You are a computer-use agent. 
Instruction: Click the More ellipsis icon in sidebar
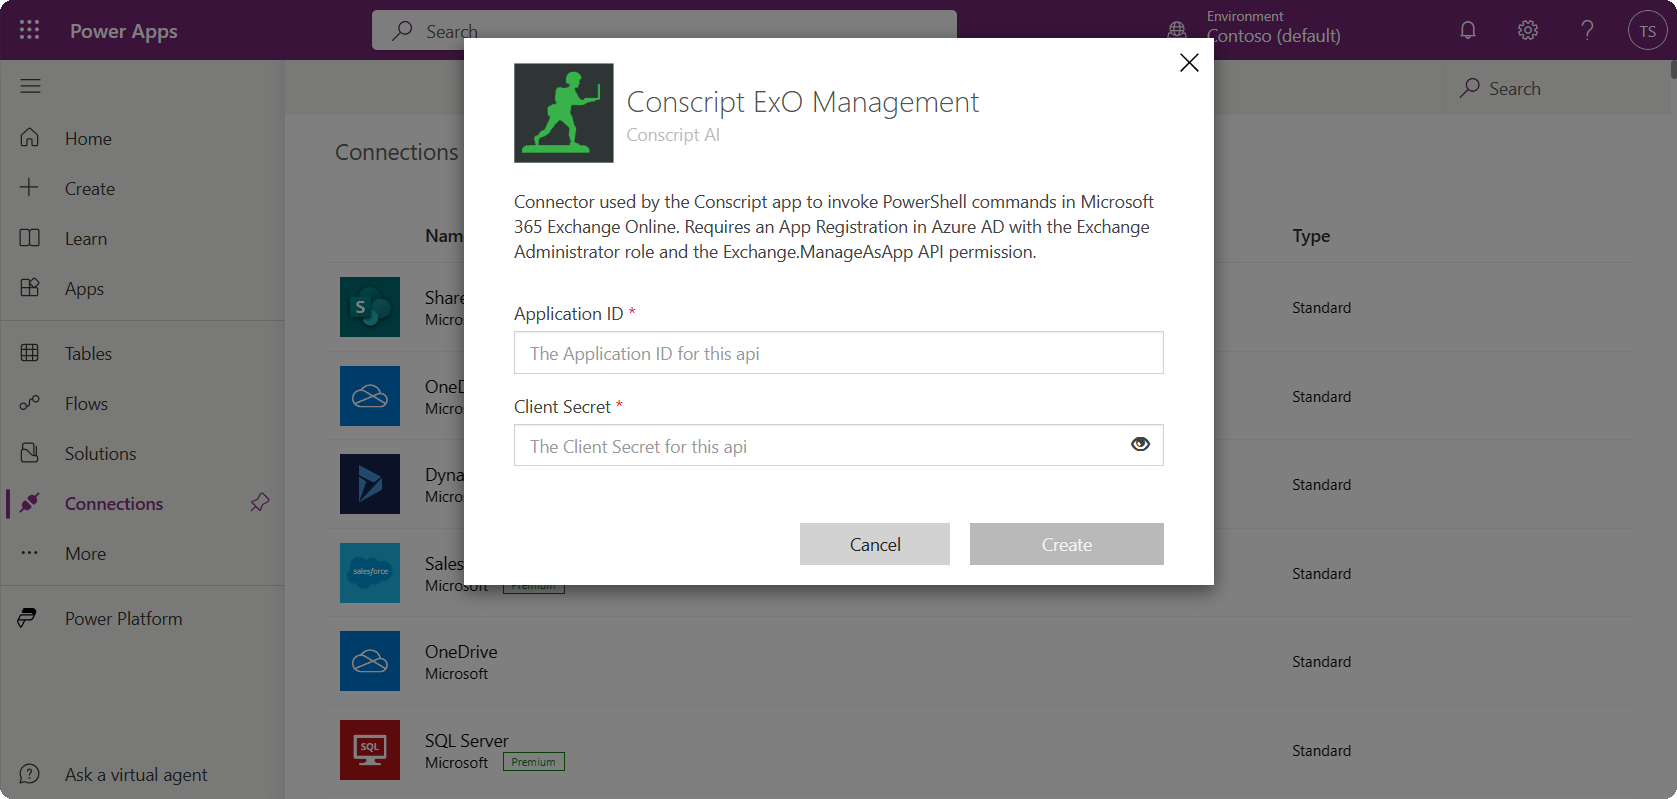point(30,553)
